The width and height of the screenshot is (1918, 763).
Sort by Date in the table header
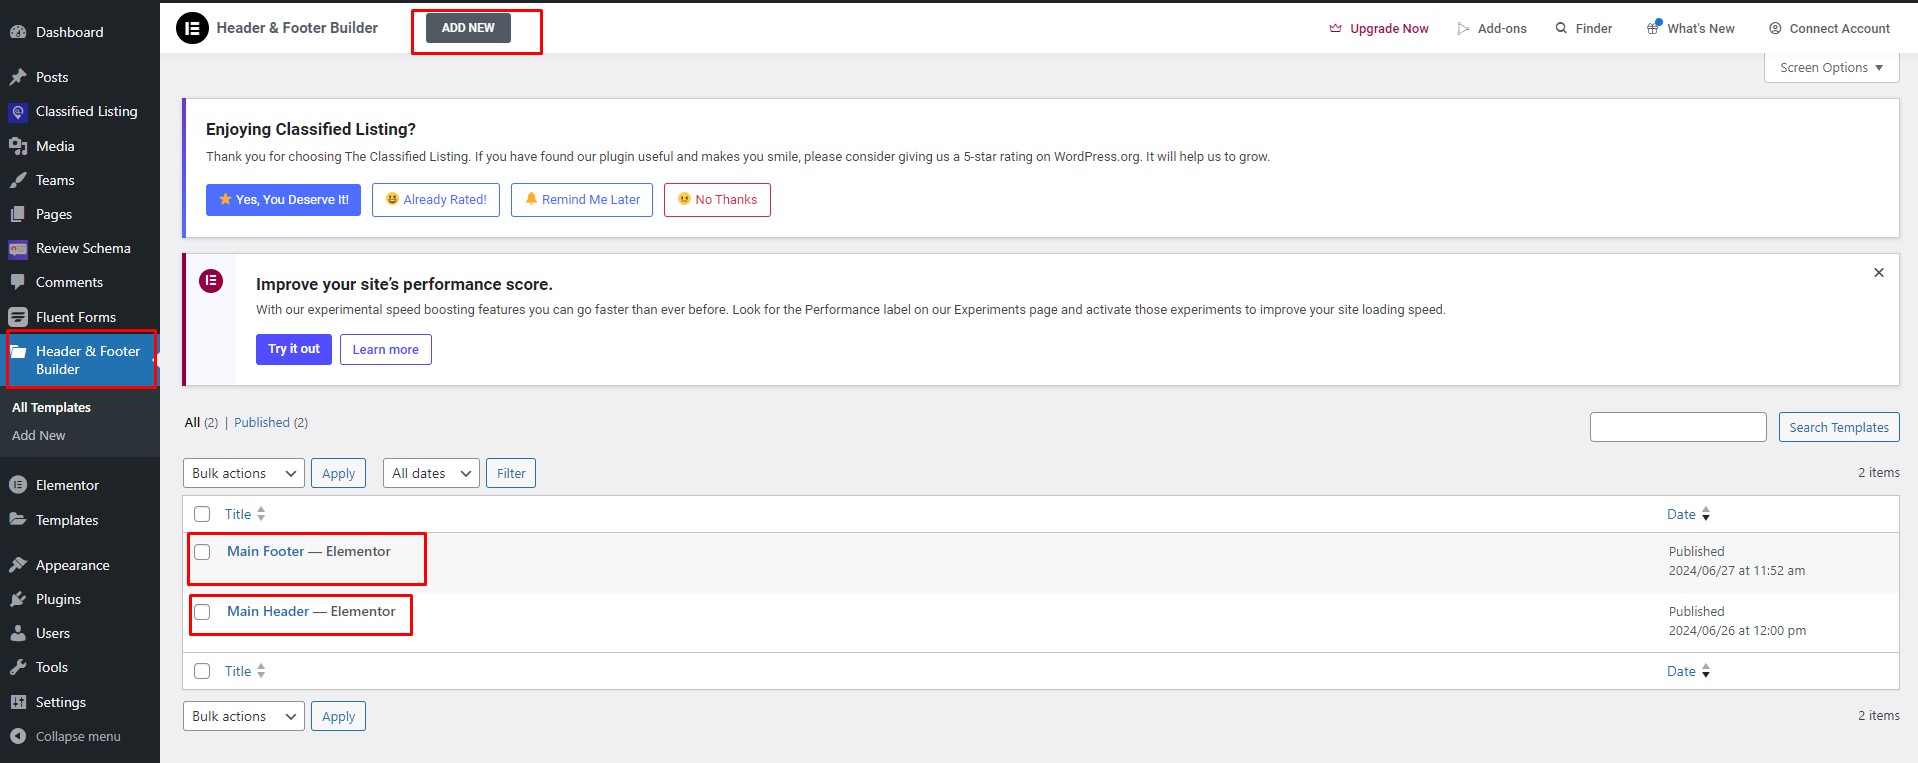click(1688, 514)
